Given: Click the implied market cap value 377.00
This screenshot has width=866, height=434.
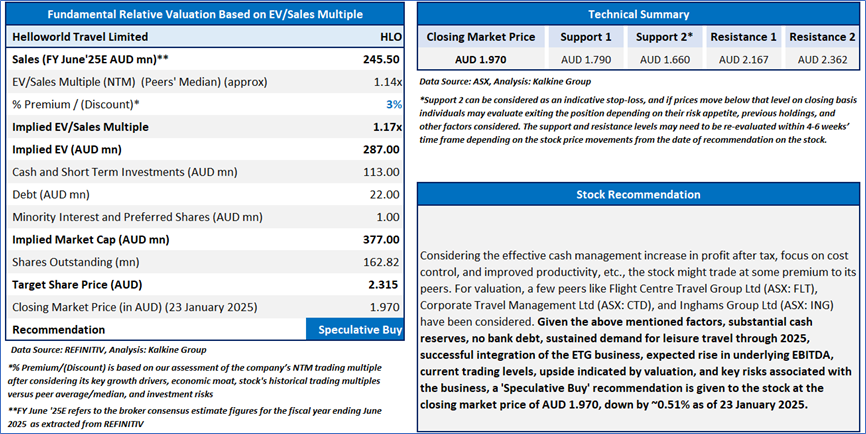Looking at the screenshot, I should (381, 240).
